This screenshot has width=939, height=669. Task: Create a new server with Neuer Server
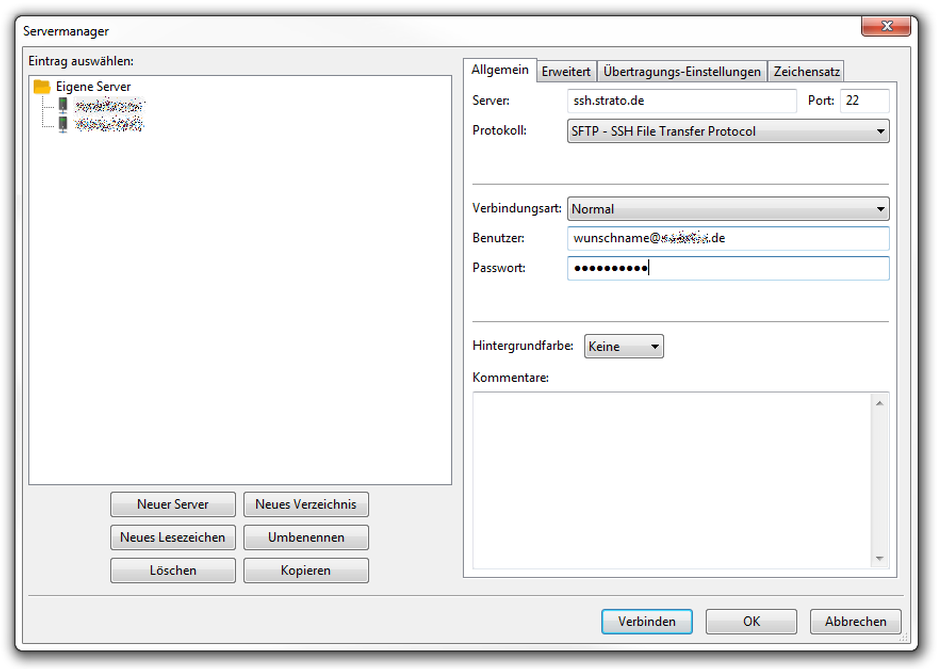[x=172, y=504]
